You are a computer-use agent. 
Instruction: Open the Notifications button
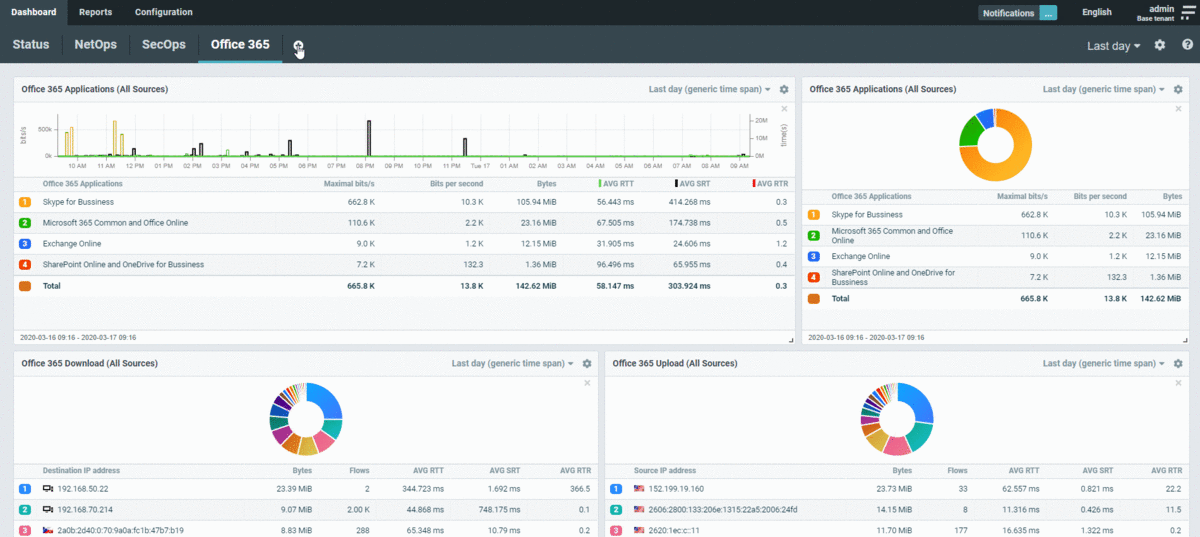pos(1017,13)
